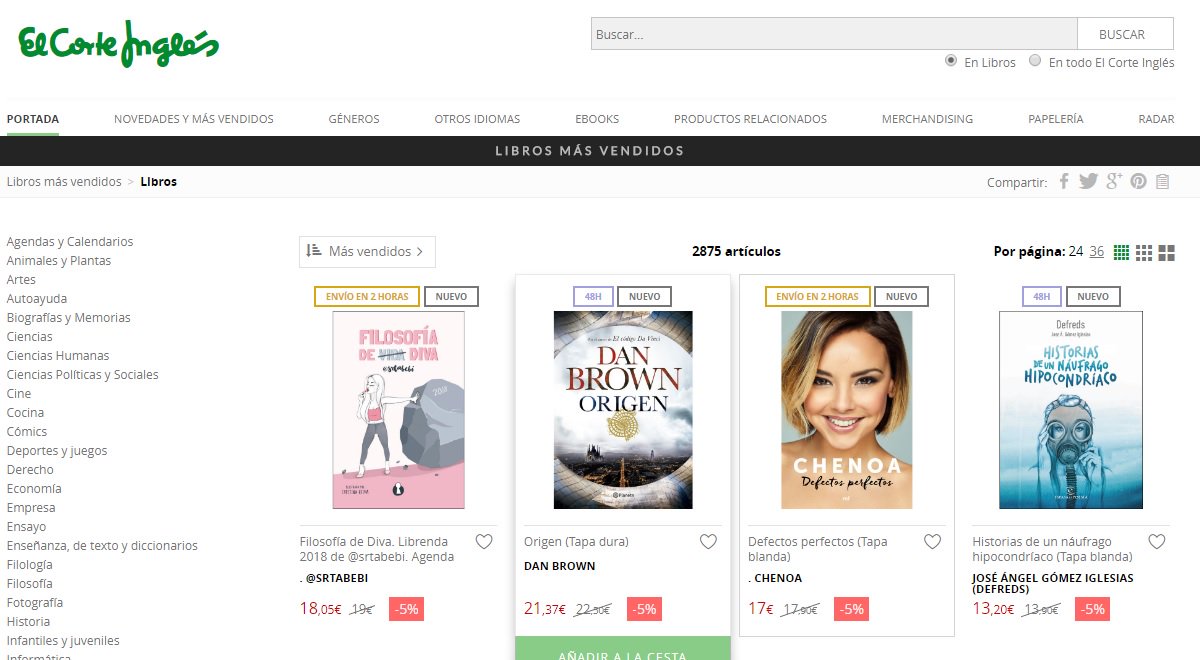Share on Pinterest icon
Viewport: 1200px width, 660px height.
pyautogui.click(x=1138, y=181)
